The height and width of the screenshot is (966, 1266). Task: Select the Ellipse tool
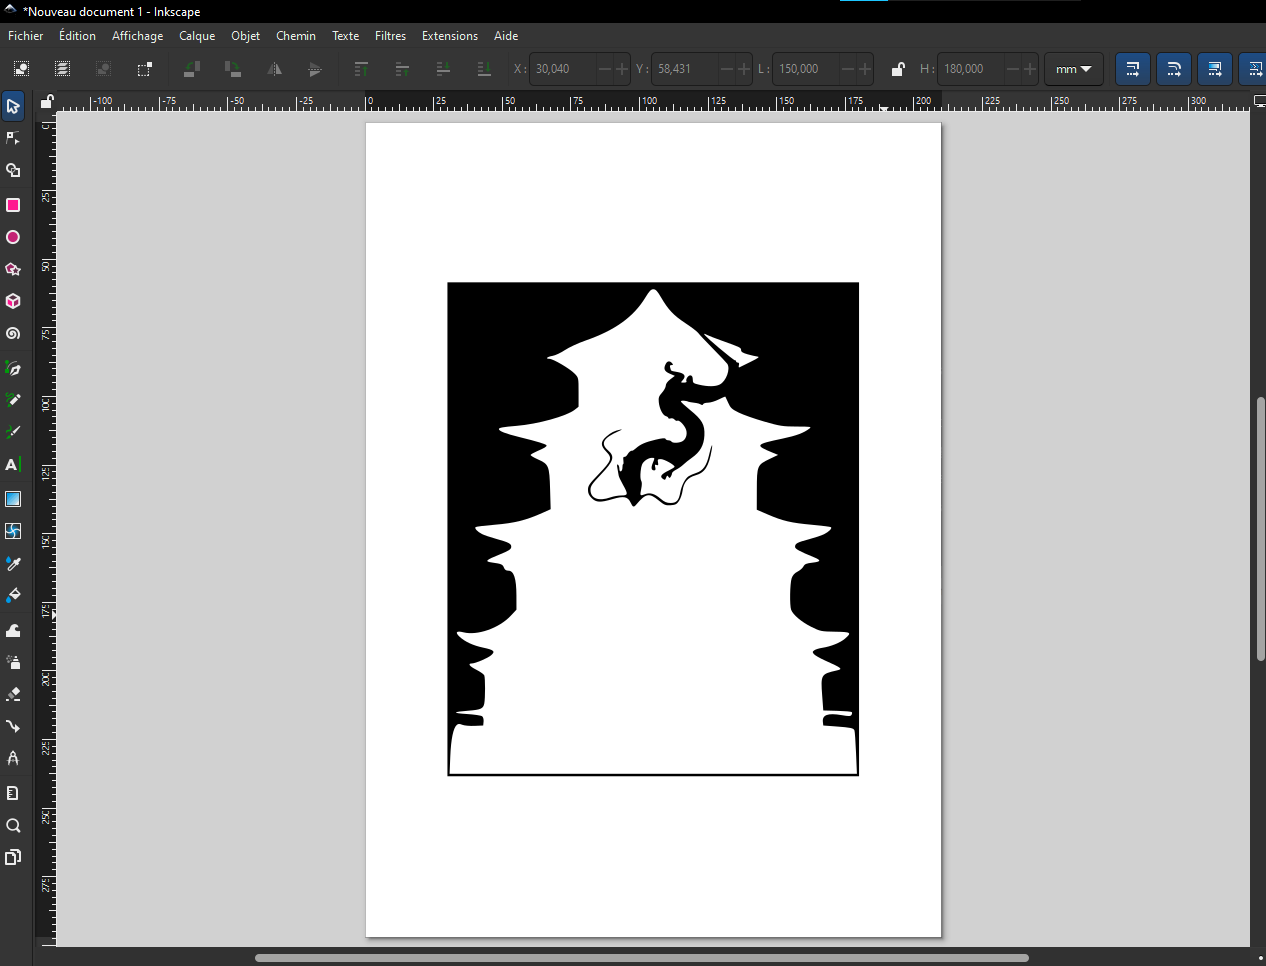[x=13, y=238]
